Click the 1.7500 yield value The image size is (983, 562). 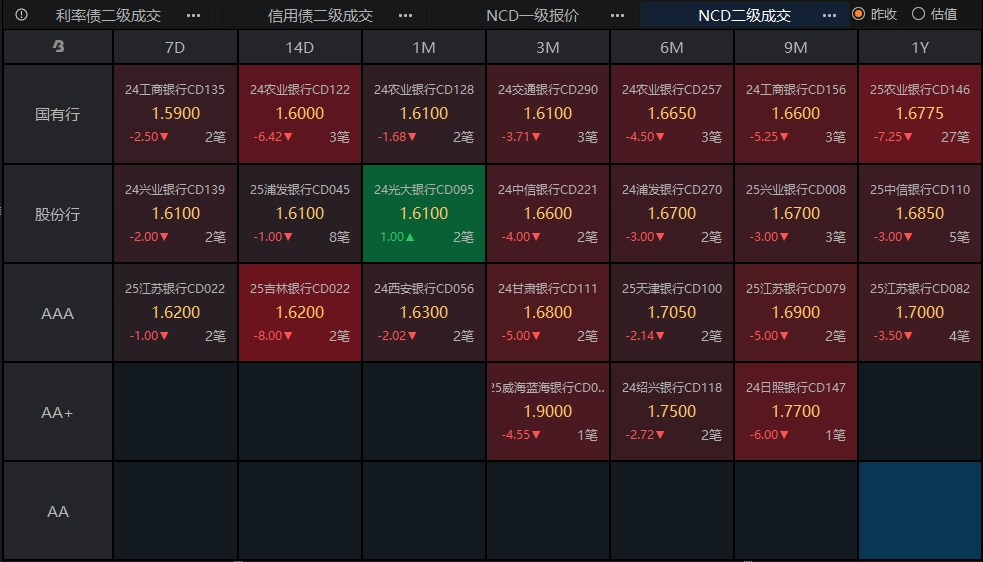pyautogui.click(x=672, y=411)
